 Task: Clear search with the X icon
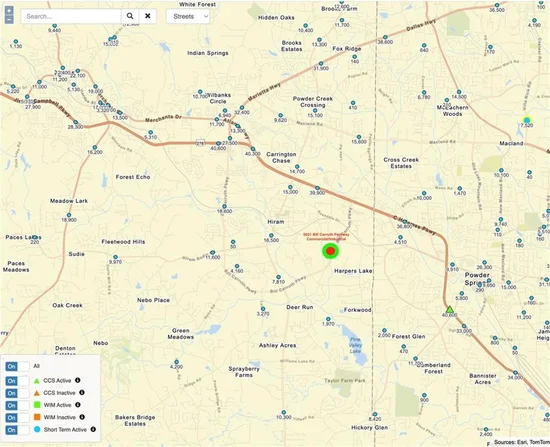(148, 16)
